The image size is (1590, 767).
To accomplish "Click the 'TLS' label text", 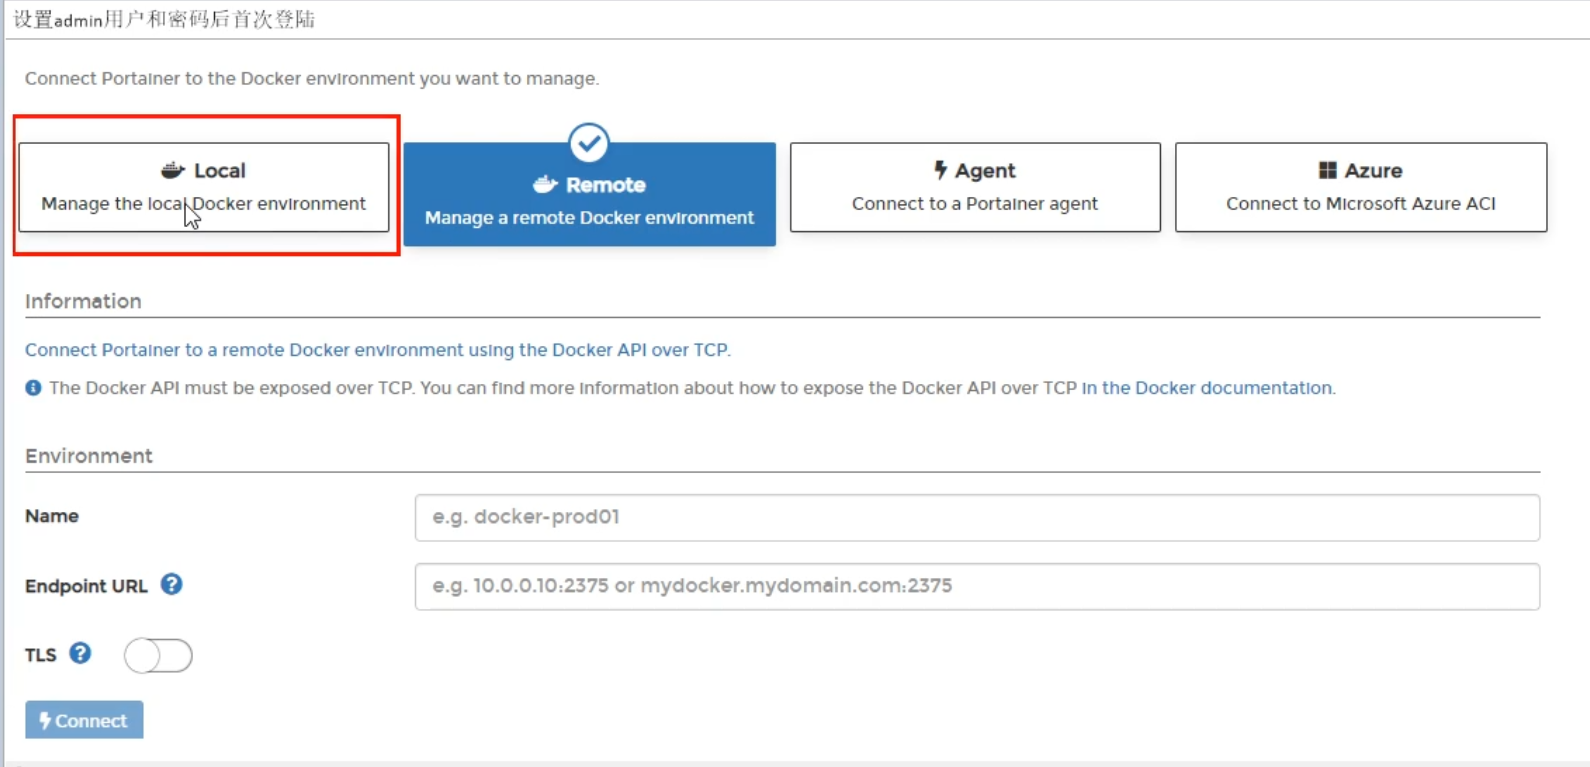I will point(41,655).
